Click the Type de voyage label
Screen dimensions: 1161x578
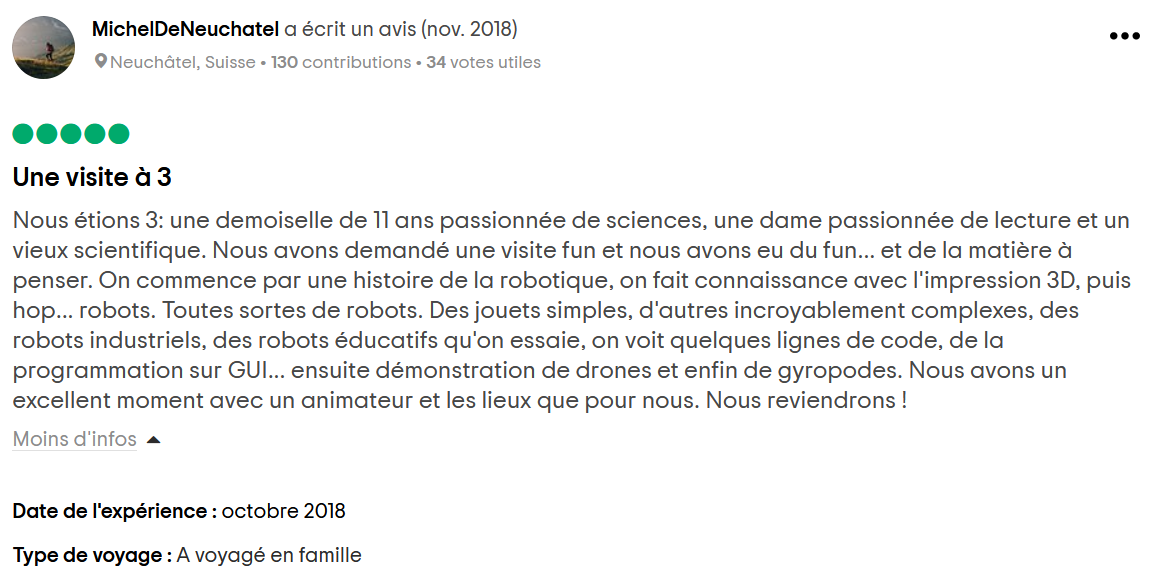tap(93, 555)
